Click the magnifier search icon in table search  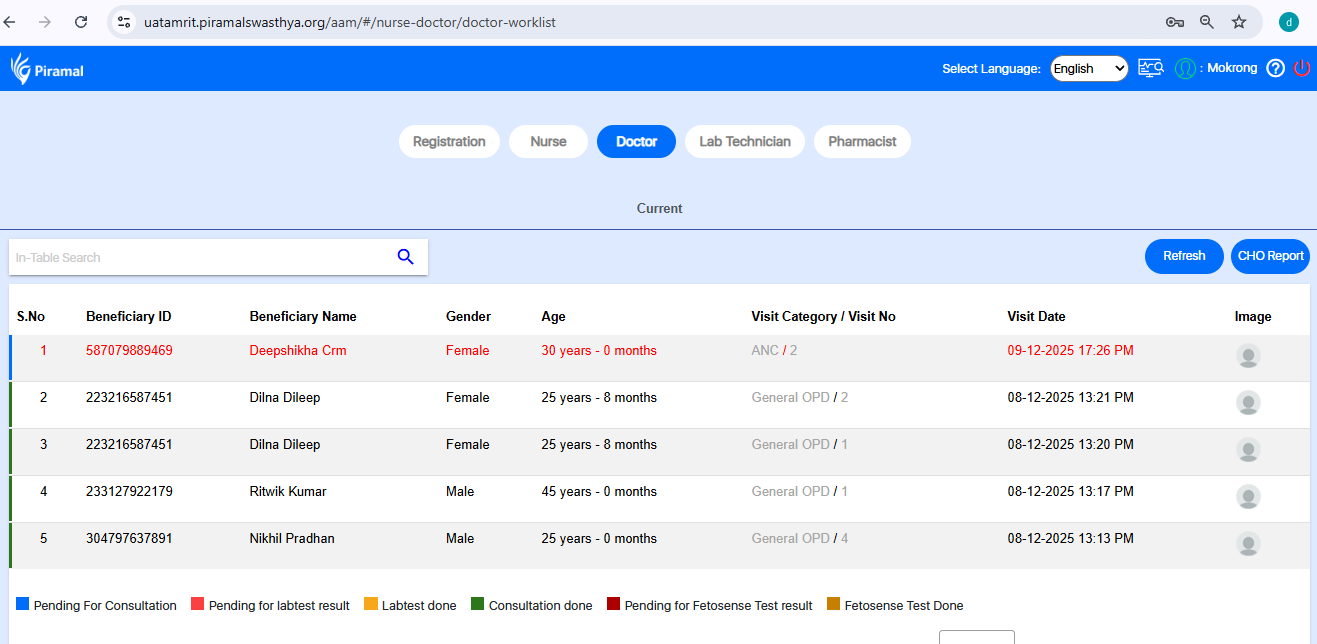(x=405, y=257)
